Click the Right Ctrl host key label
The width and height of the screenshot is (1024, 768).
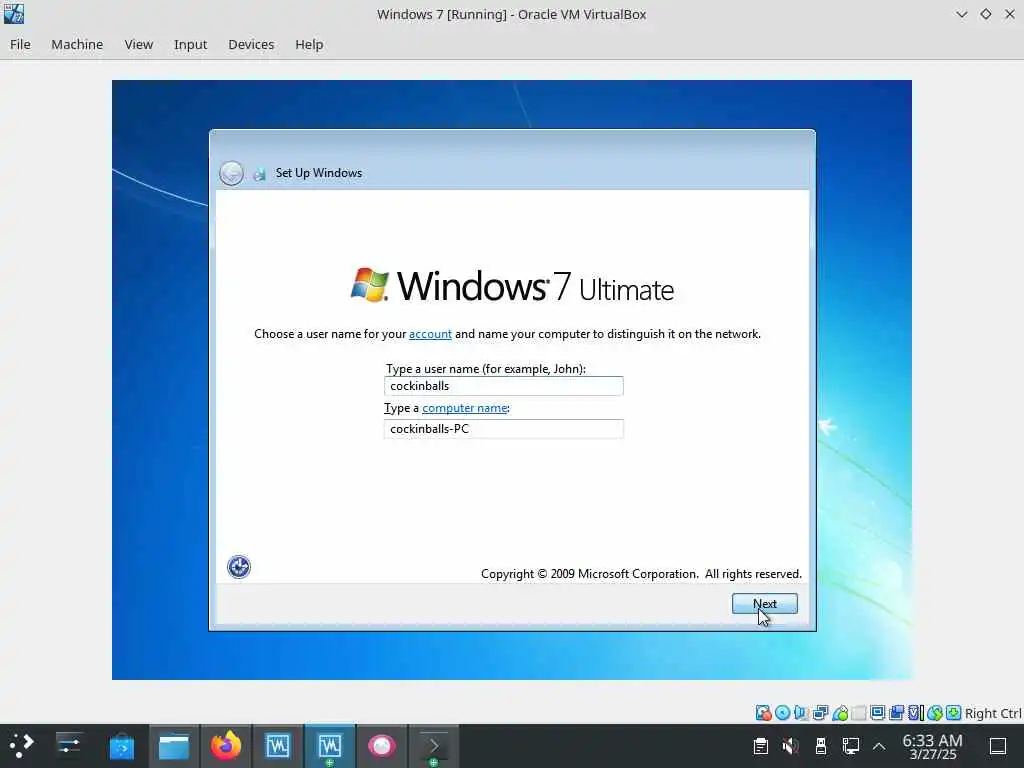click(993, 713)
